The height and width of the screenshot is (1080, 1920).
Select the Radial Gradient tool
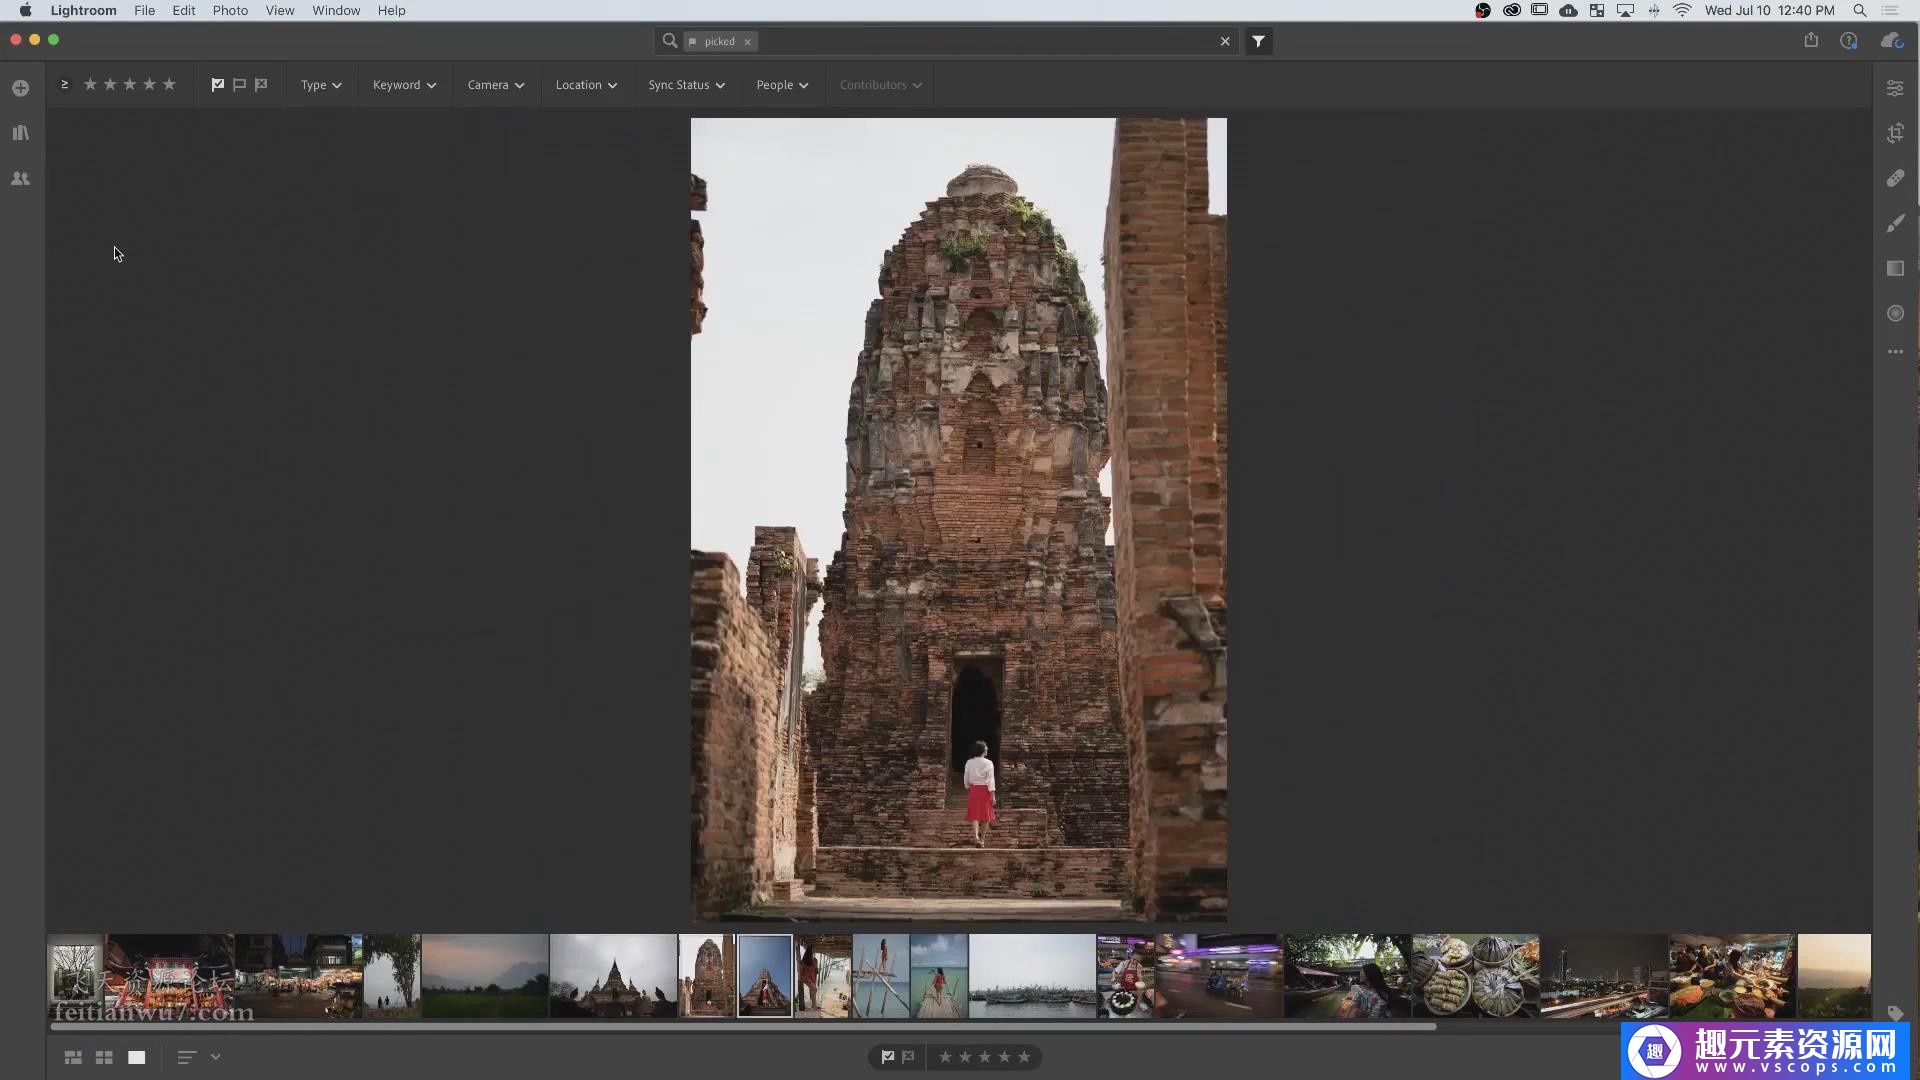1895,313
